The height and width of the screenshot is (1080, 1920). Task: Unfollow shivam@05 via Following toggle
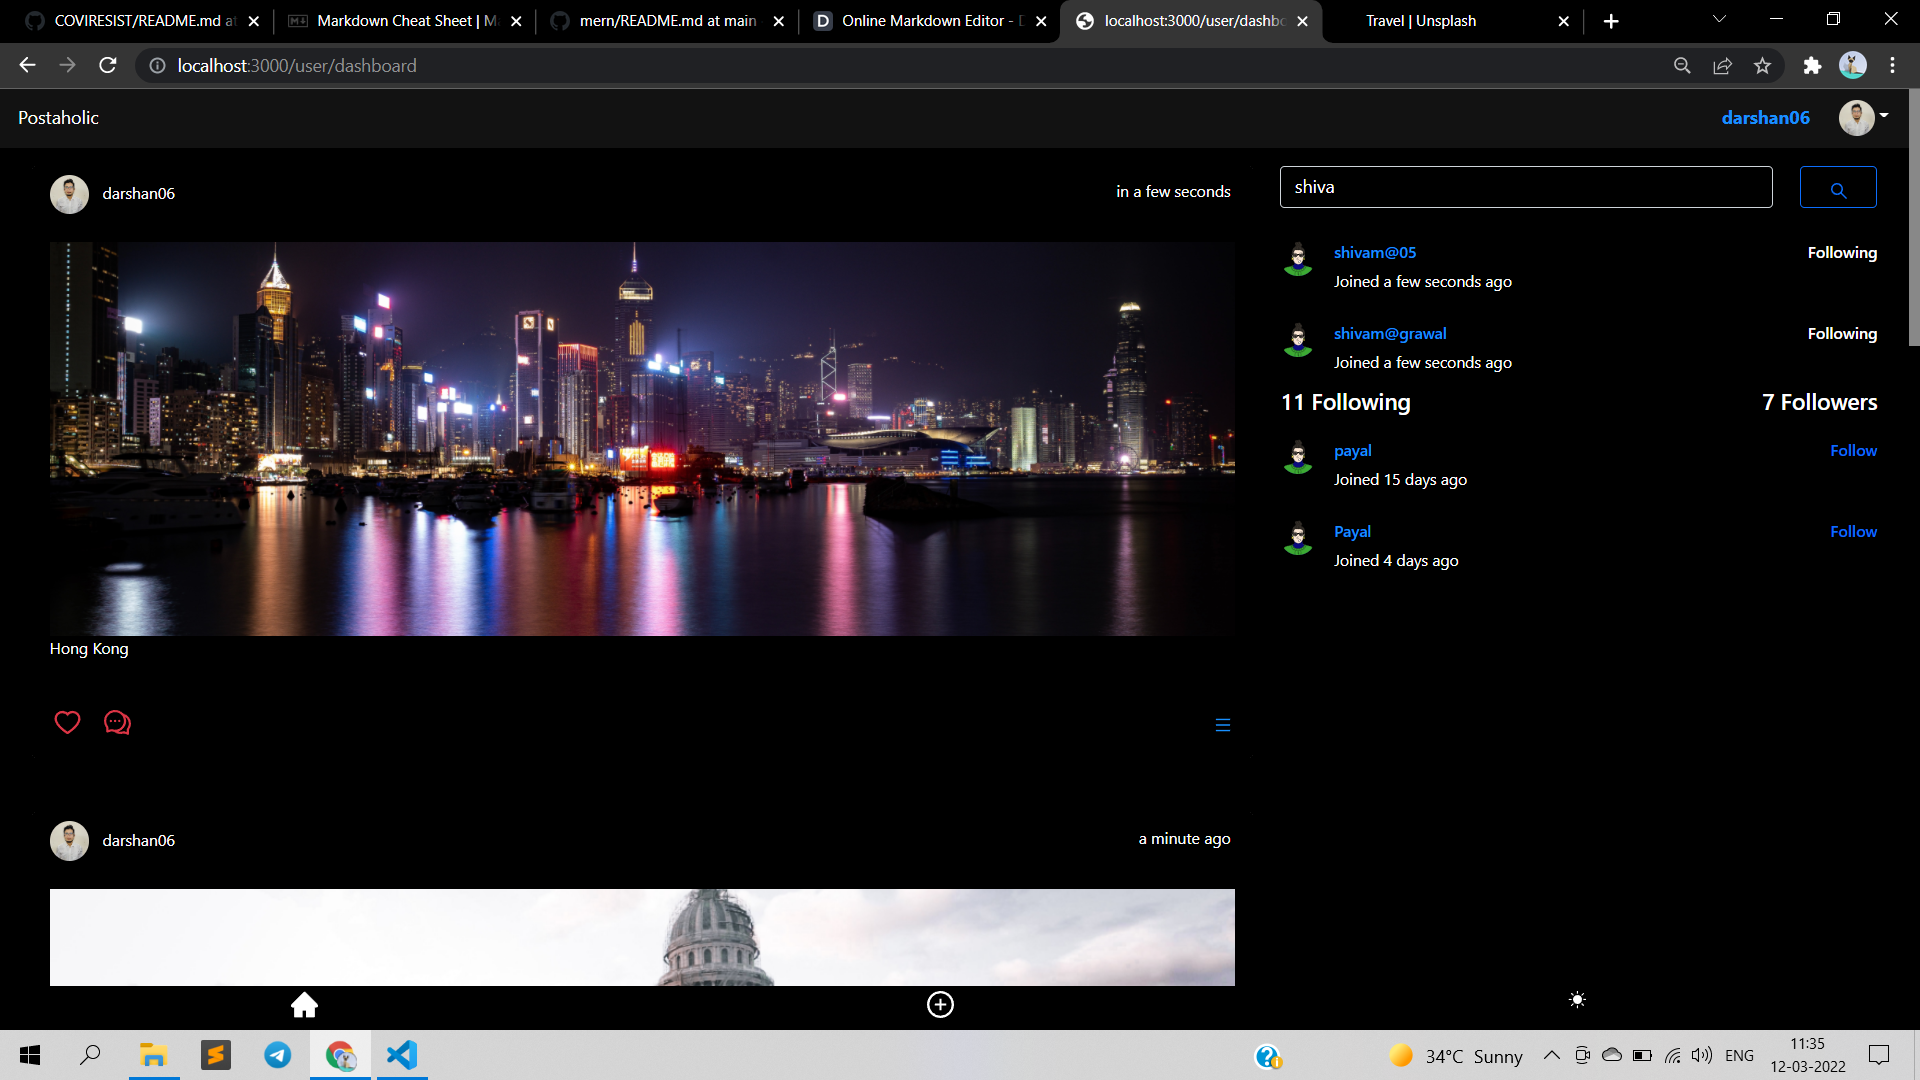(1841, 253)
